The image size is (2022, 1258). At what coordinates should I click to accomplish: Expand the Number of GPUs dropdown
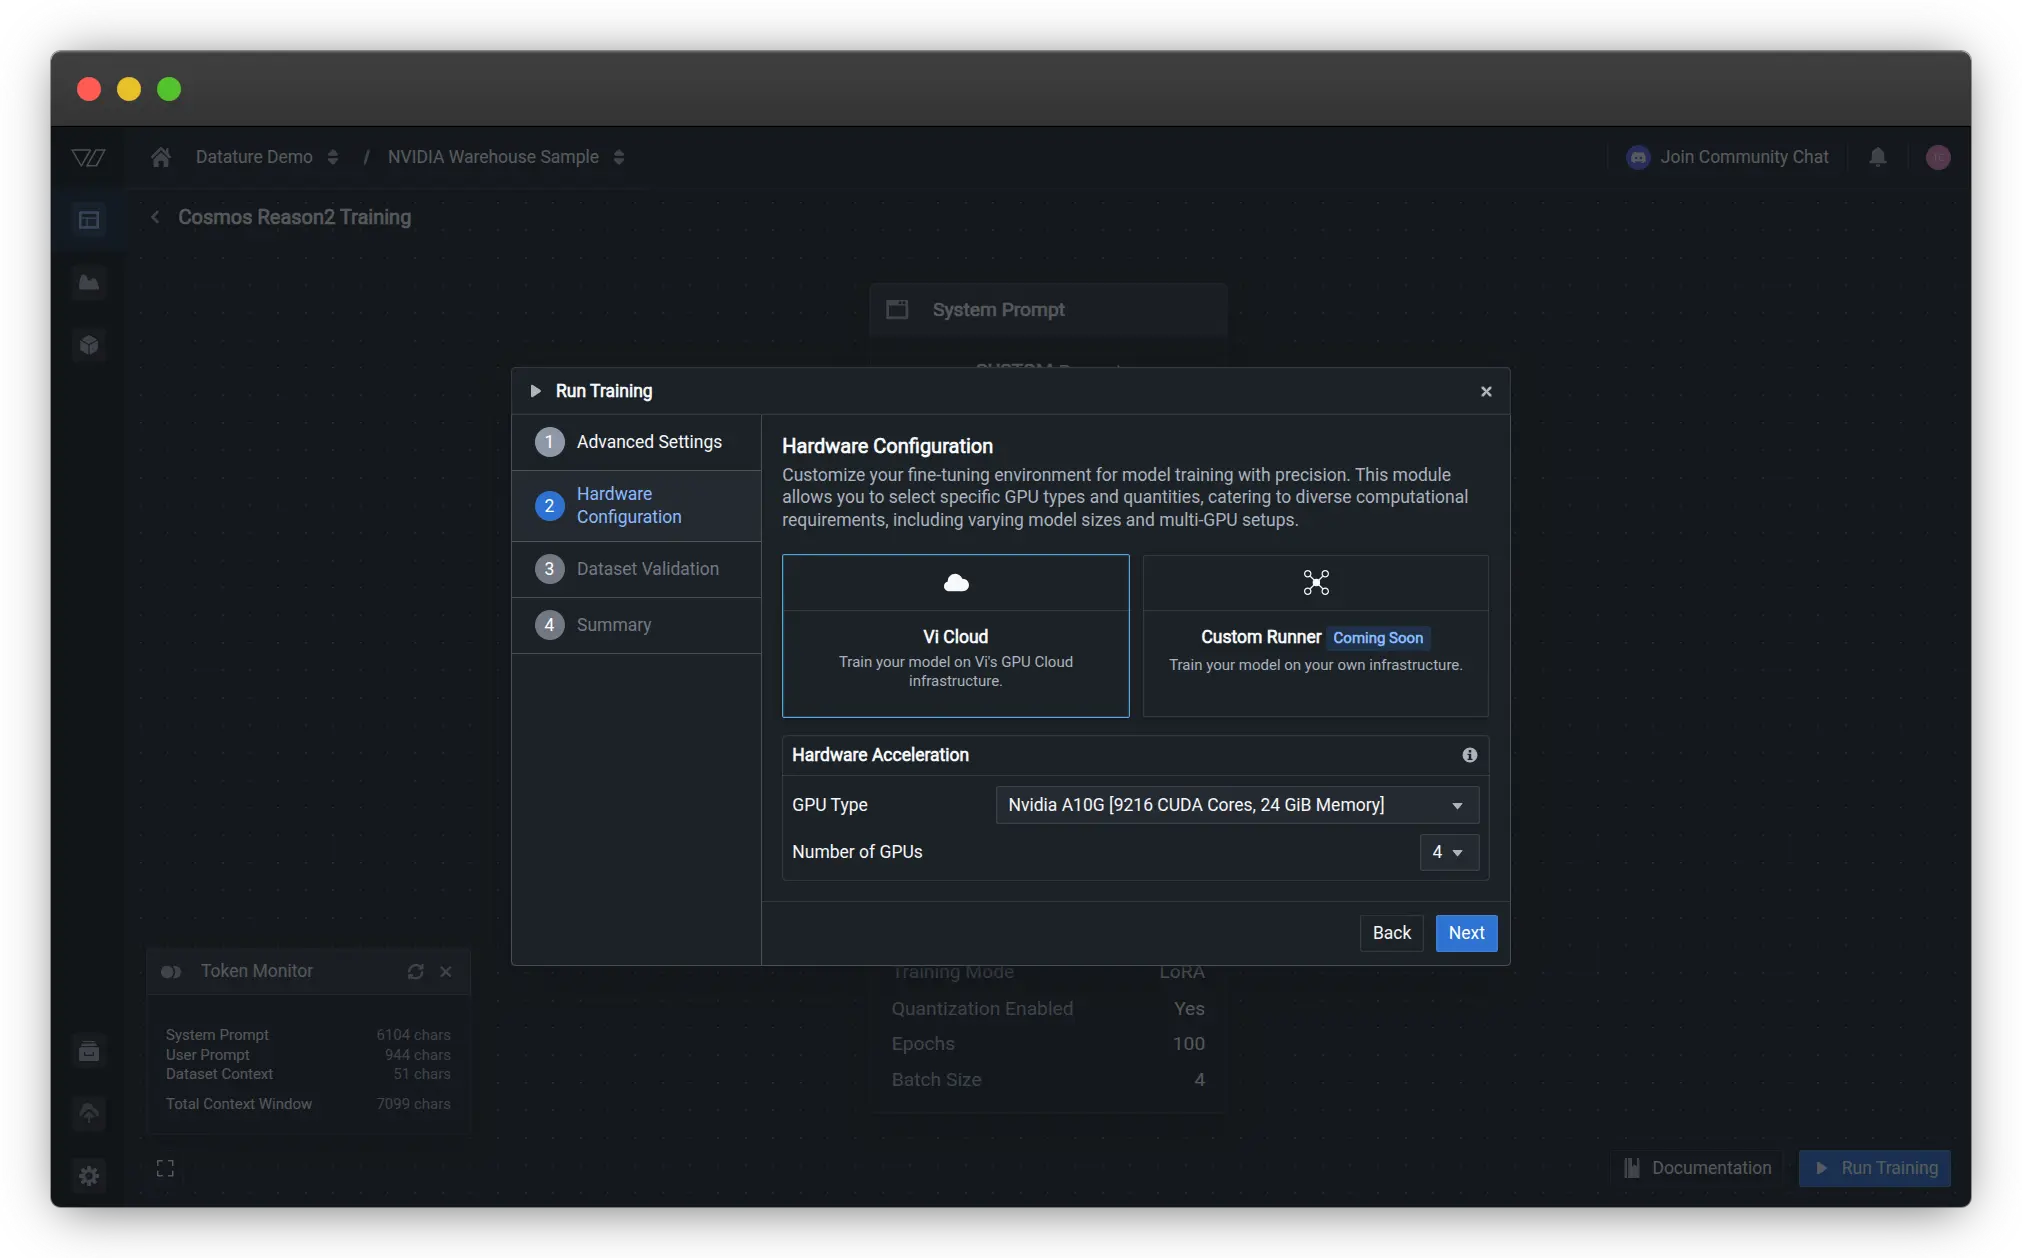click(1448, 852)
